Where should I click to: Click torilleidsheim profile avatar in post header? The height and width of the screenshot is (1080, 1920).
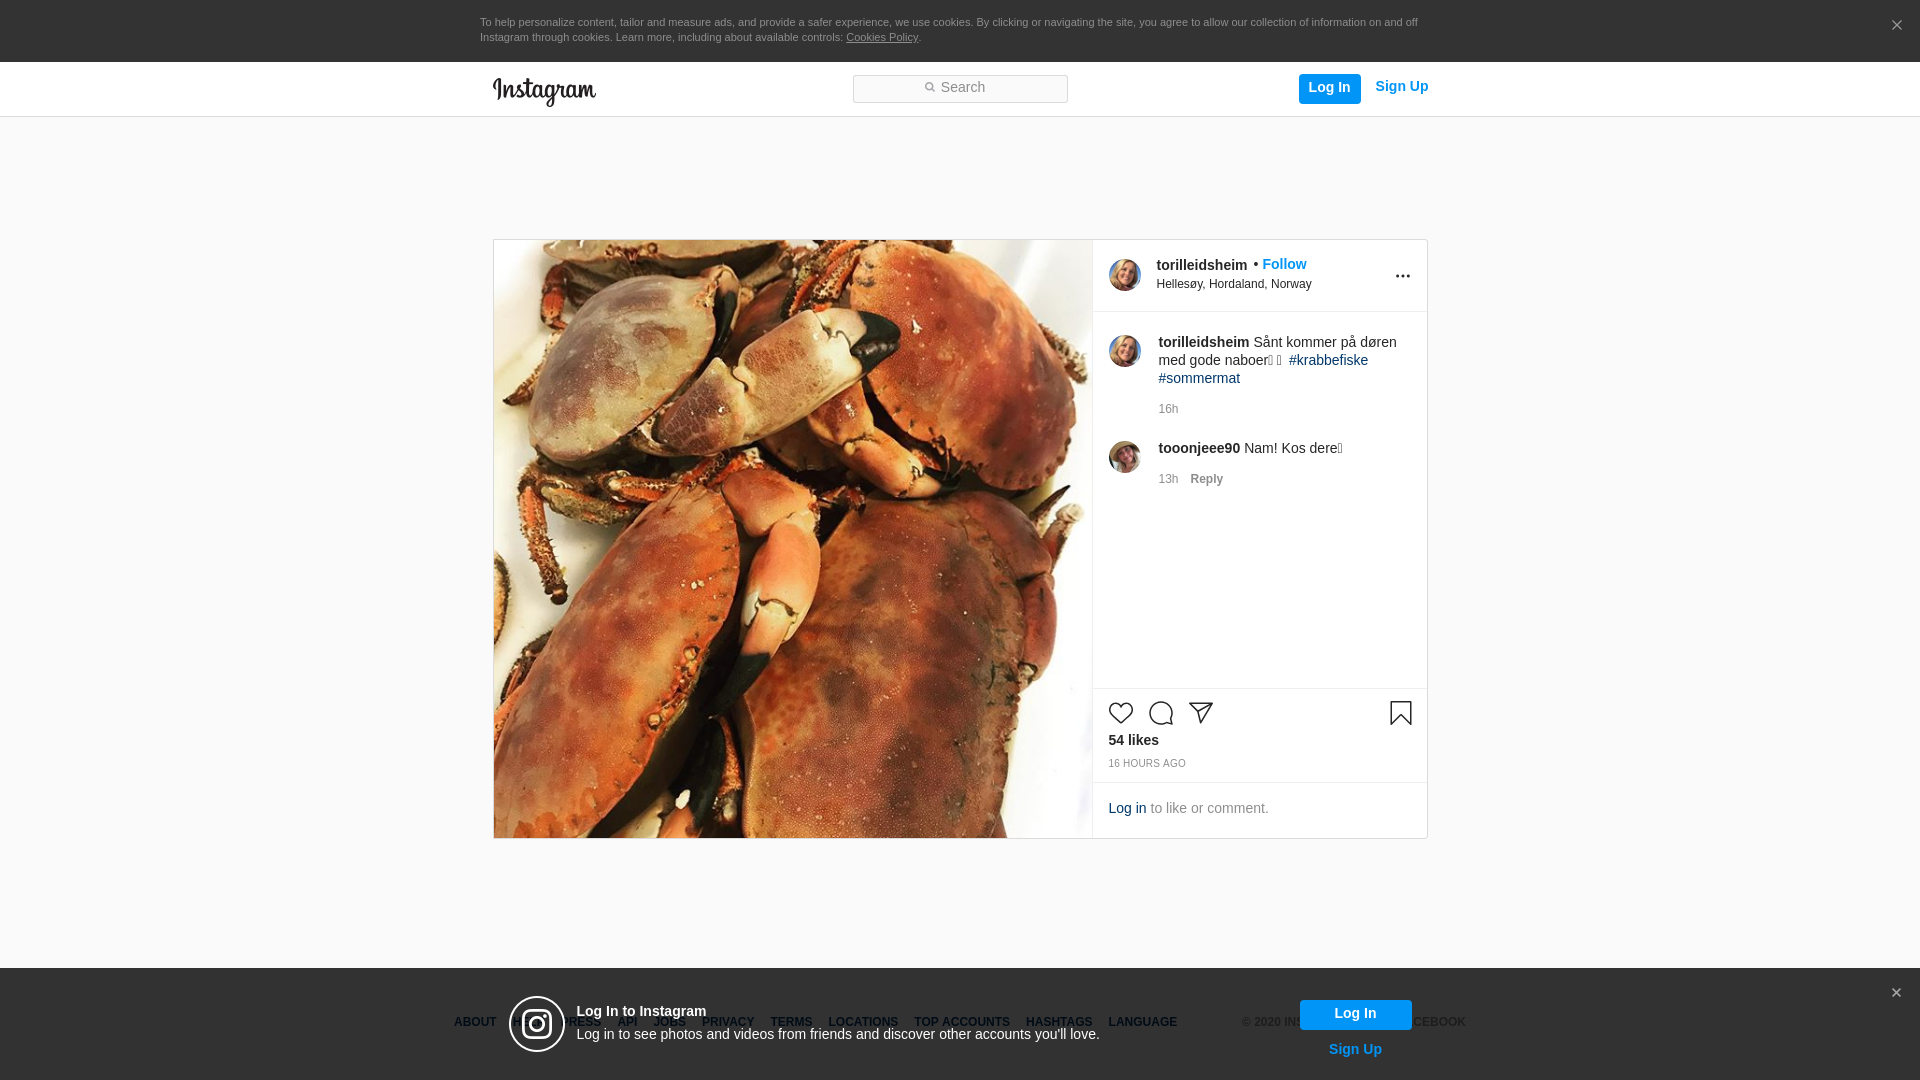[x=1124, y=275]
